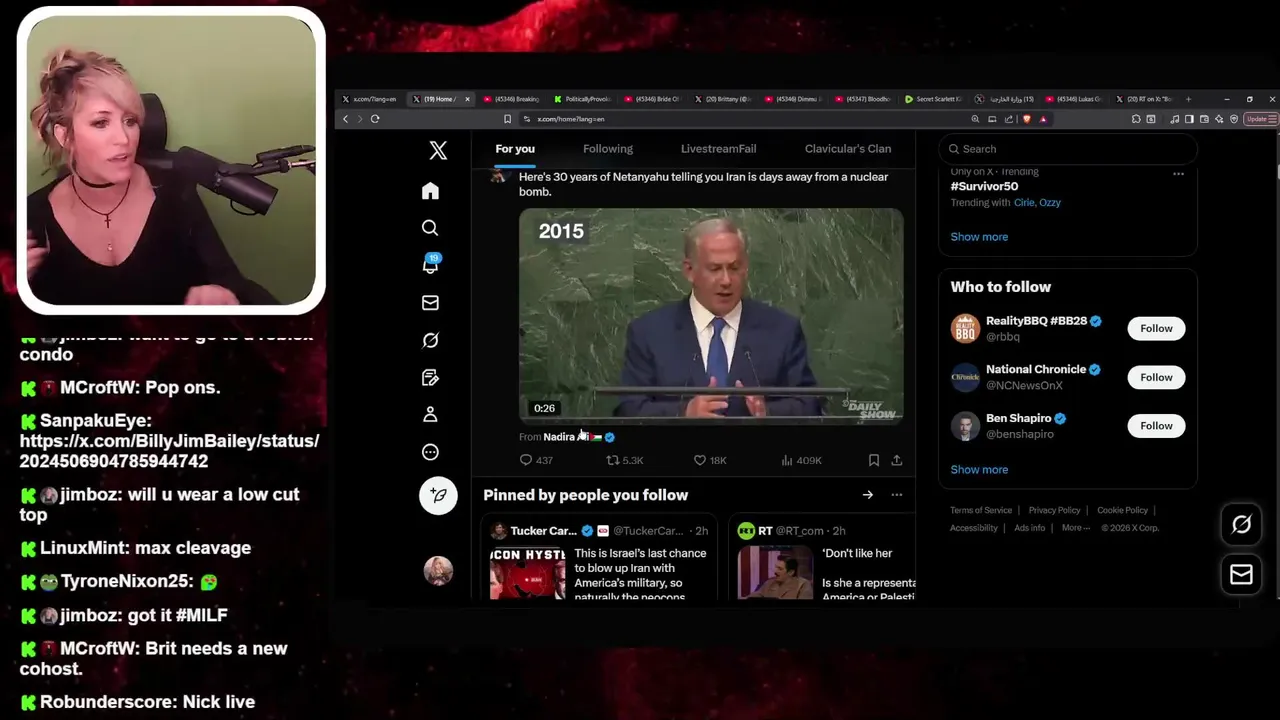Open Brave Rewards triangle icon
Image resolution: width=1280 pixels, height=720 pixels.
coord(1043,119)
